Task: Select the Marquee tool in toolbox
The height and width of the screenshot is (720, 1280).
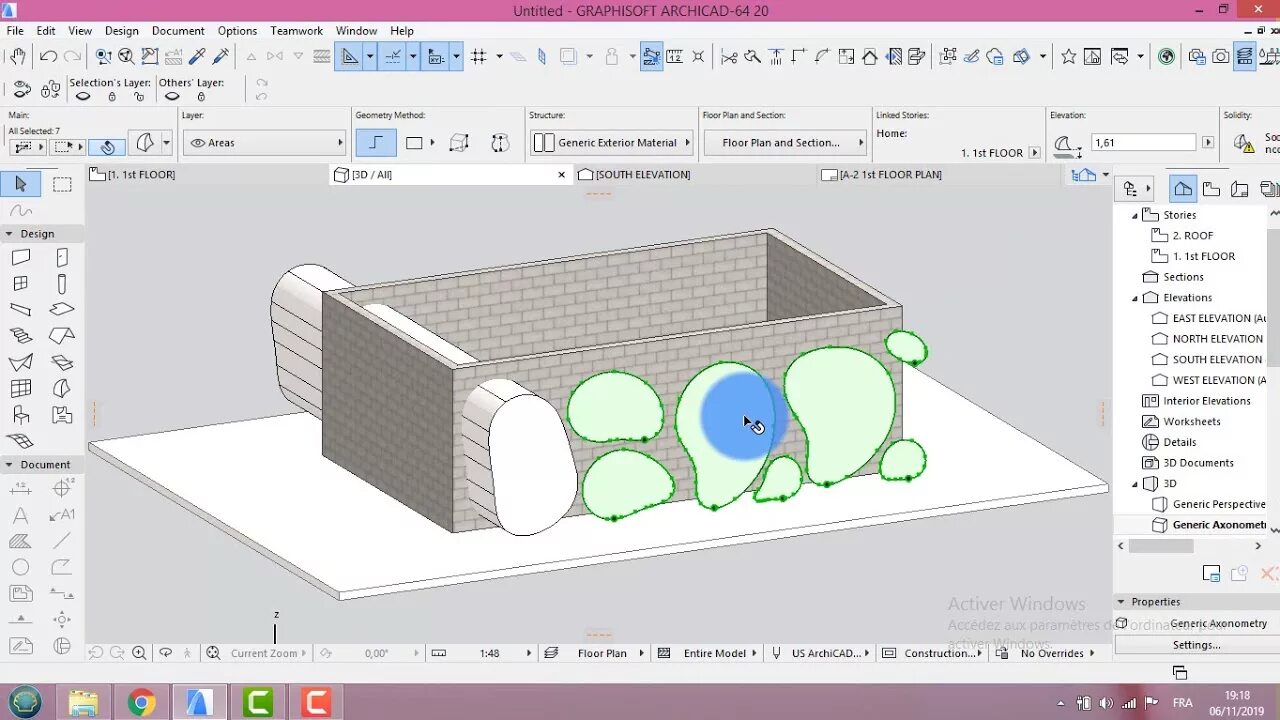Action: click(x=62, y=184)
